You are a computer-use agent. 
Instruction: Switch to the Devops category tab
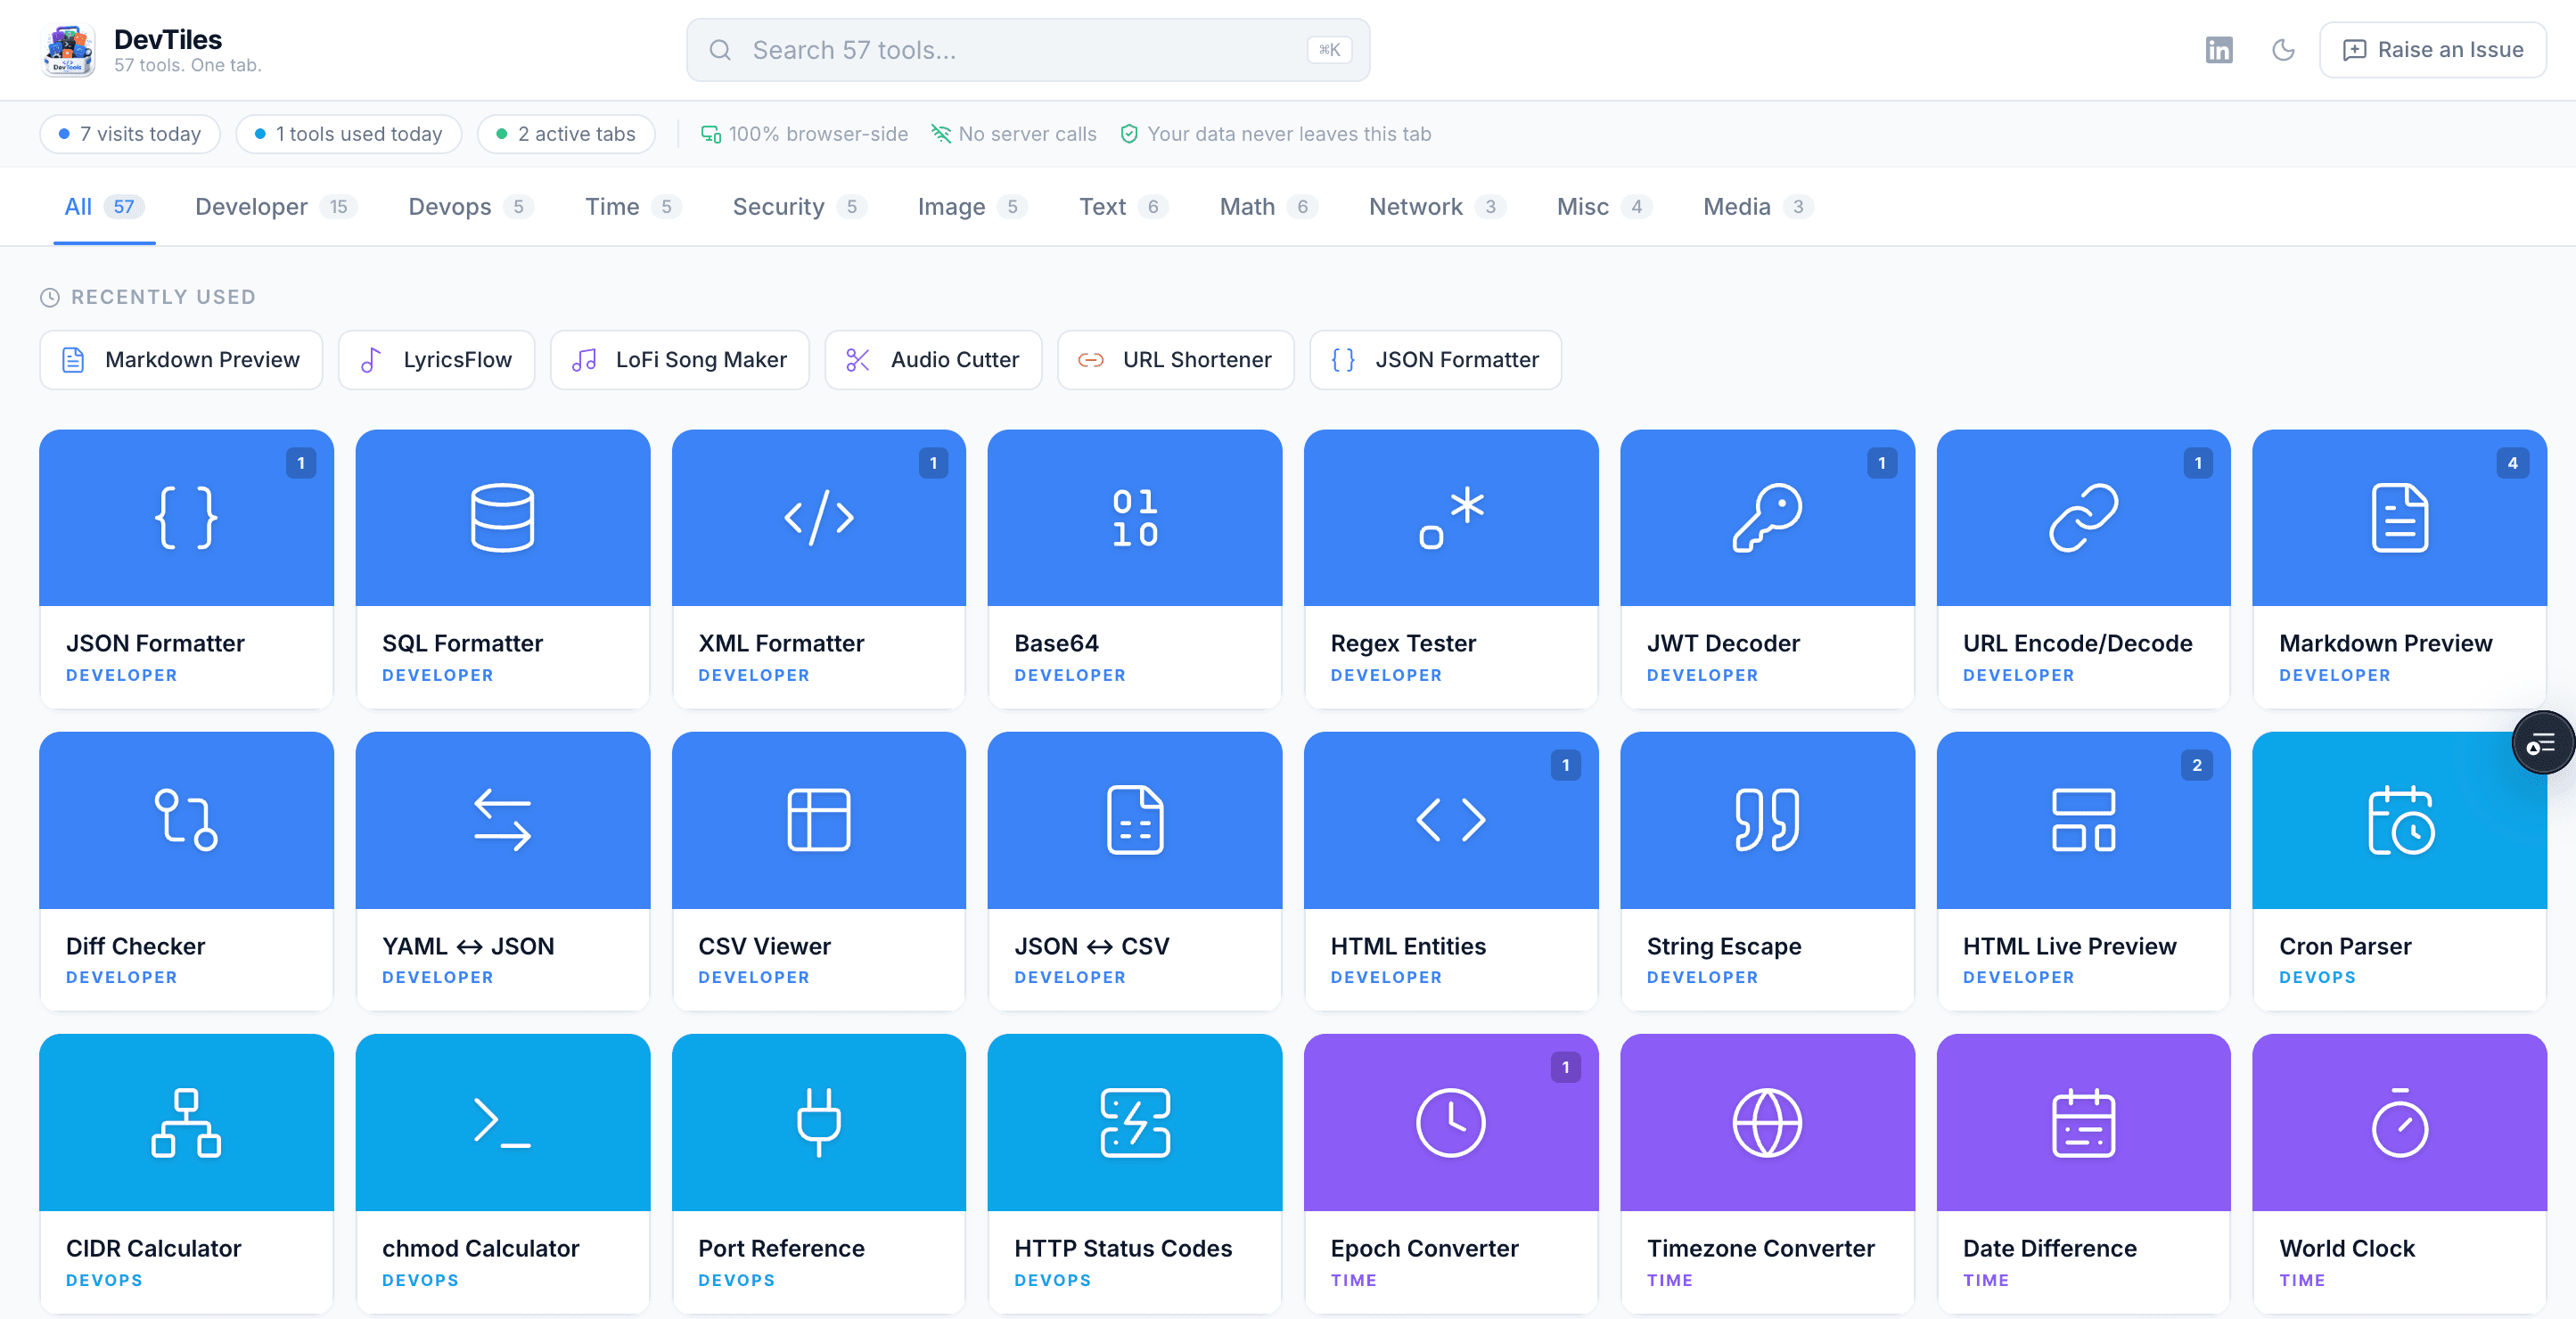point(470,207)
